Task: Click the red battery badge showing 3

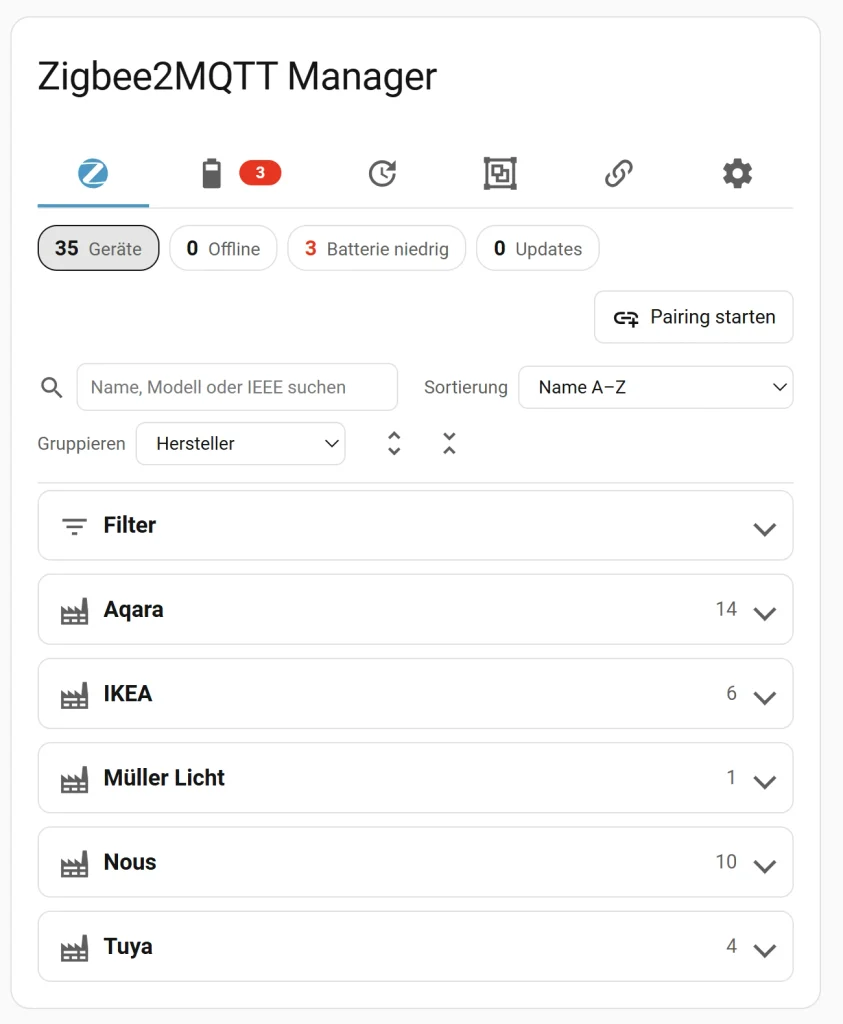Action: [x=260, y=172]
